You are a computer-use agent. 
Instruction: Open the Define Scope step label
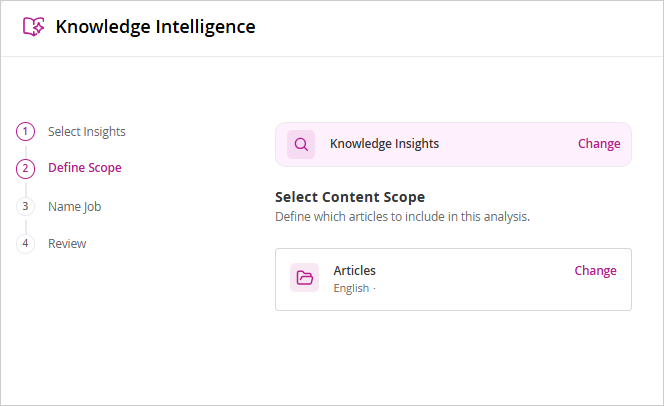(x=85, y=168)
